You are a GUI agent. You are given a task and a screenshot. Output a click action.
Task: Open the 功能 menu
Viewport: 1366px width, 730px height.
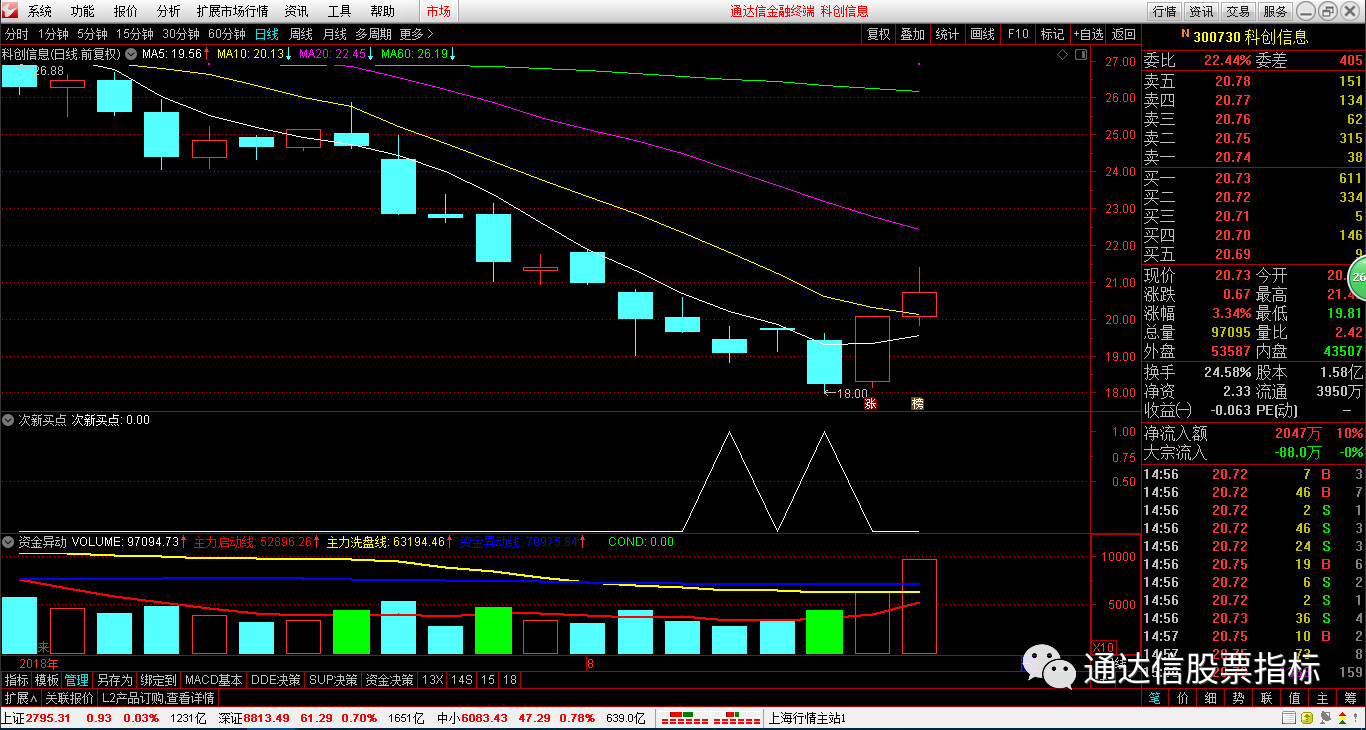click(x=83, y=11)
